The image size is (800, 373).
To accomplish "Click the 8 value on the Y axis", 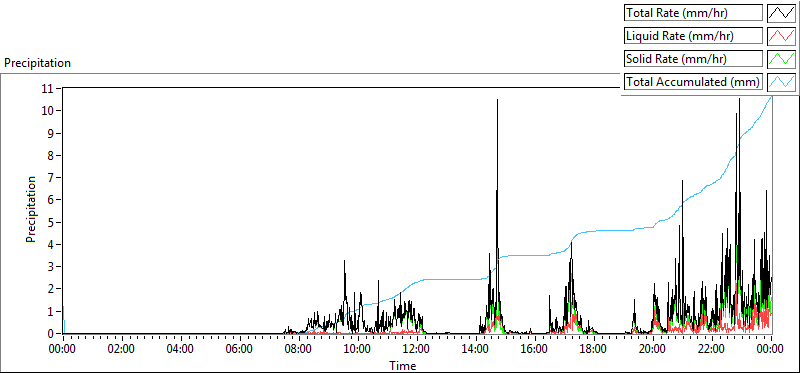I will [52, 155].
